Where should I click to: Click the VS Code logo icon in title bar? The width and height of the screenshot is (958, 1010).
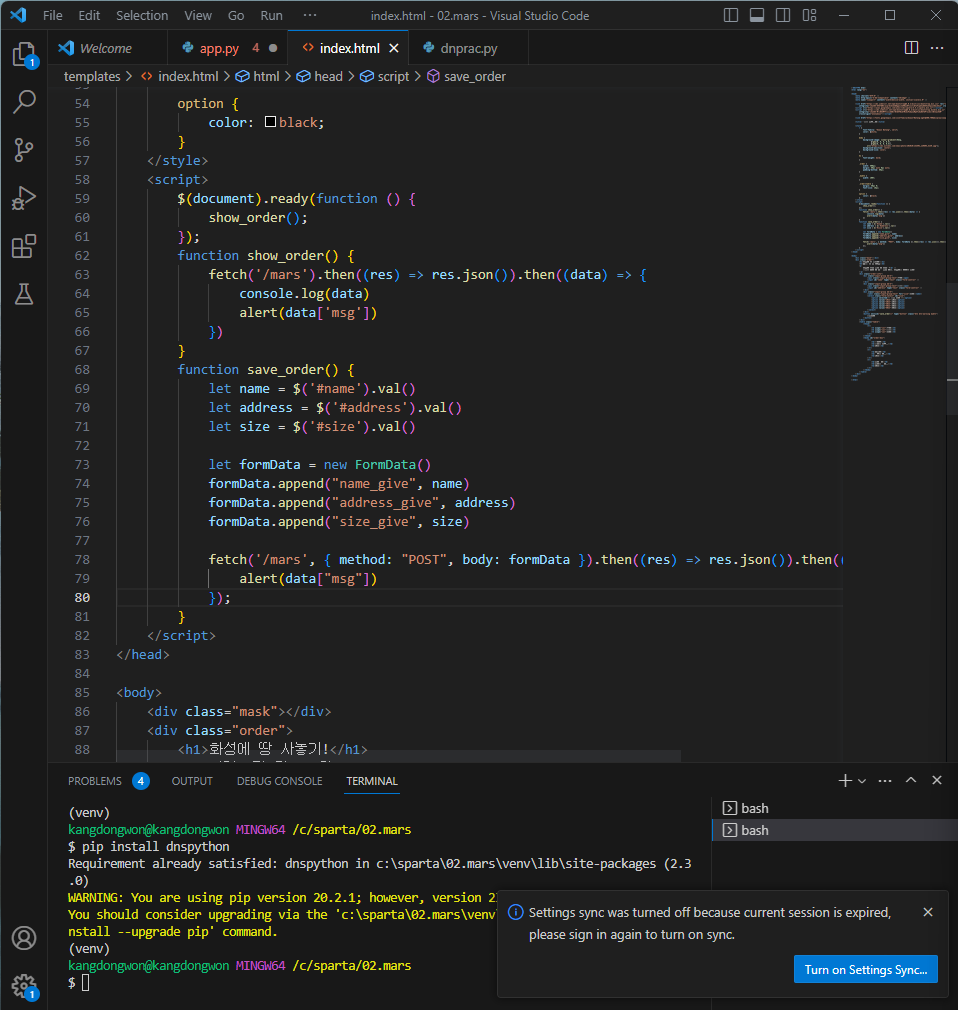18,15
